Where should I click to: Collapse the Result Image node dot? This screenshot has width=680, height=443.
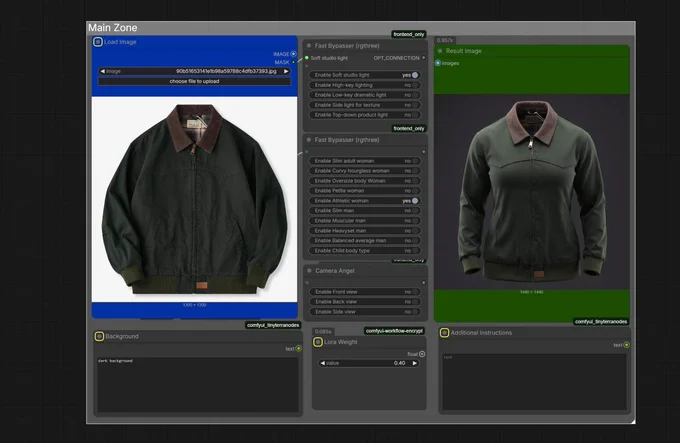pyautogui.click(x=440, y=51)
